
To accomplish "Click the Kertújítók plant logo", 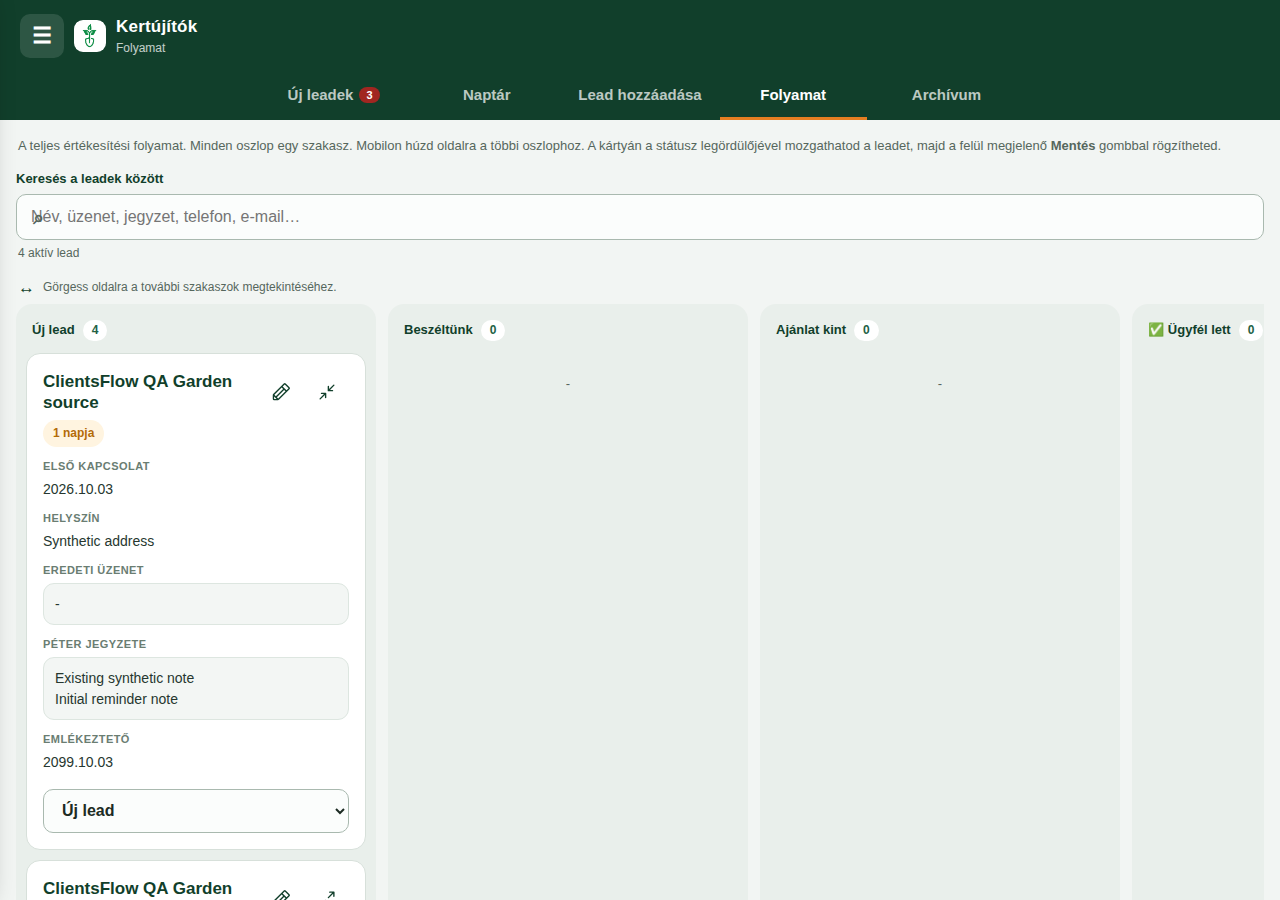I will [x=90, y=36].
